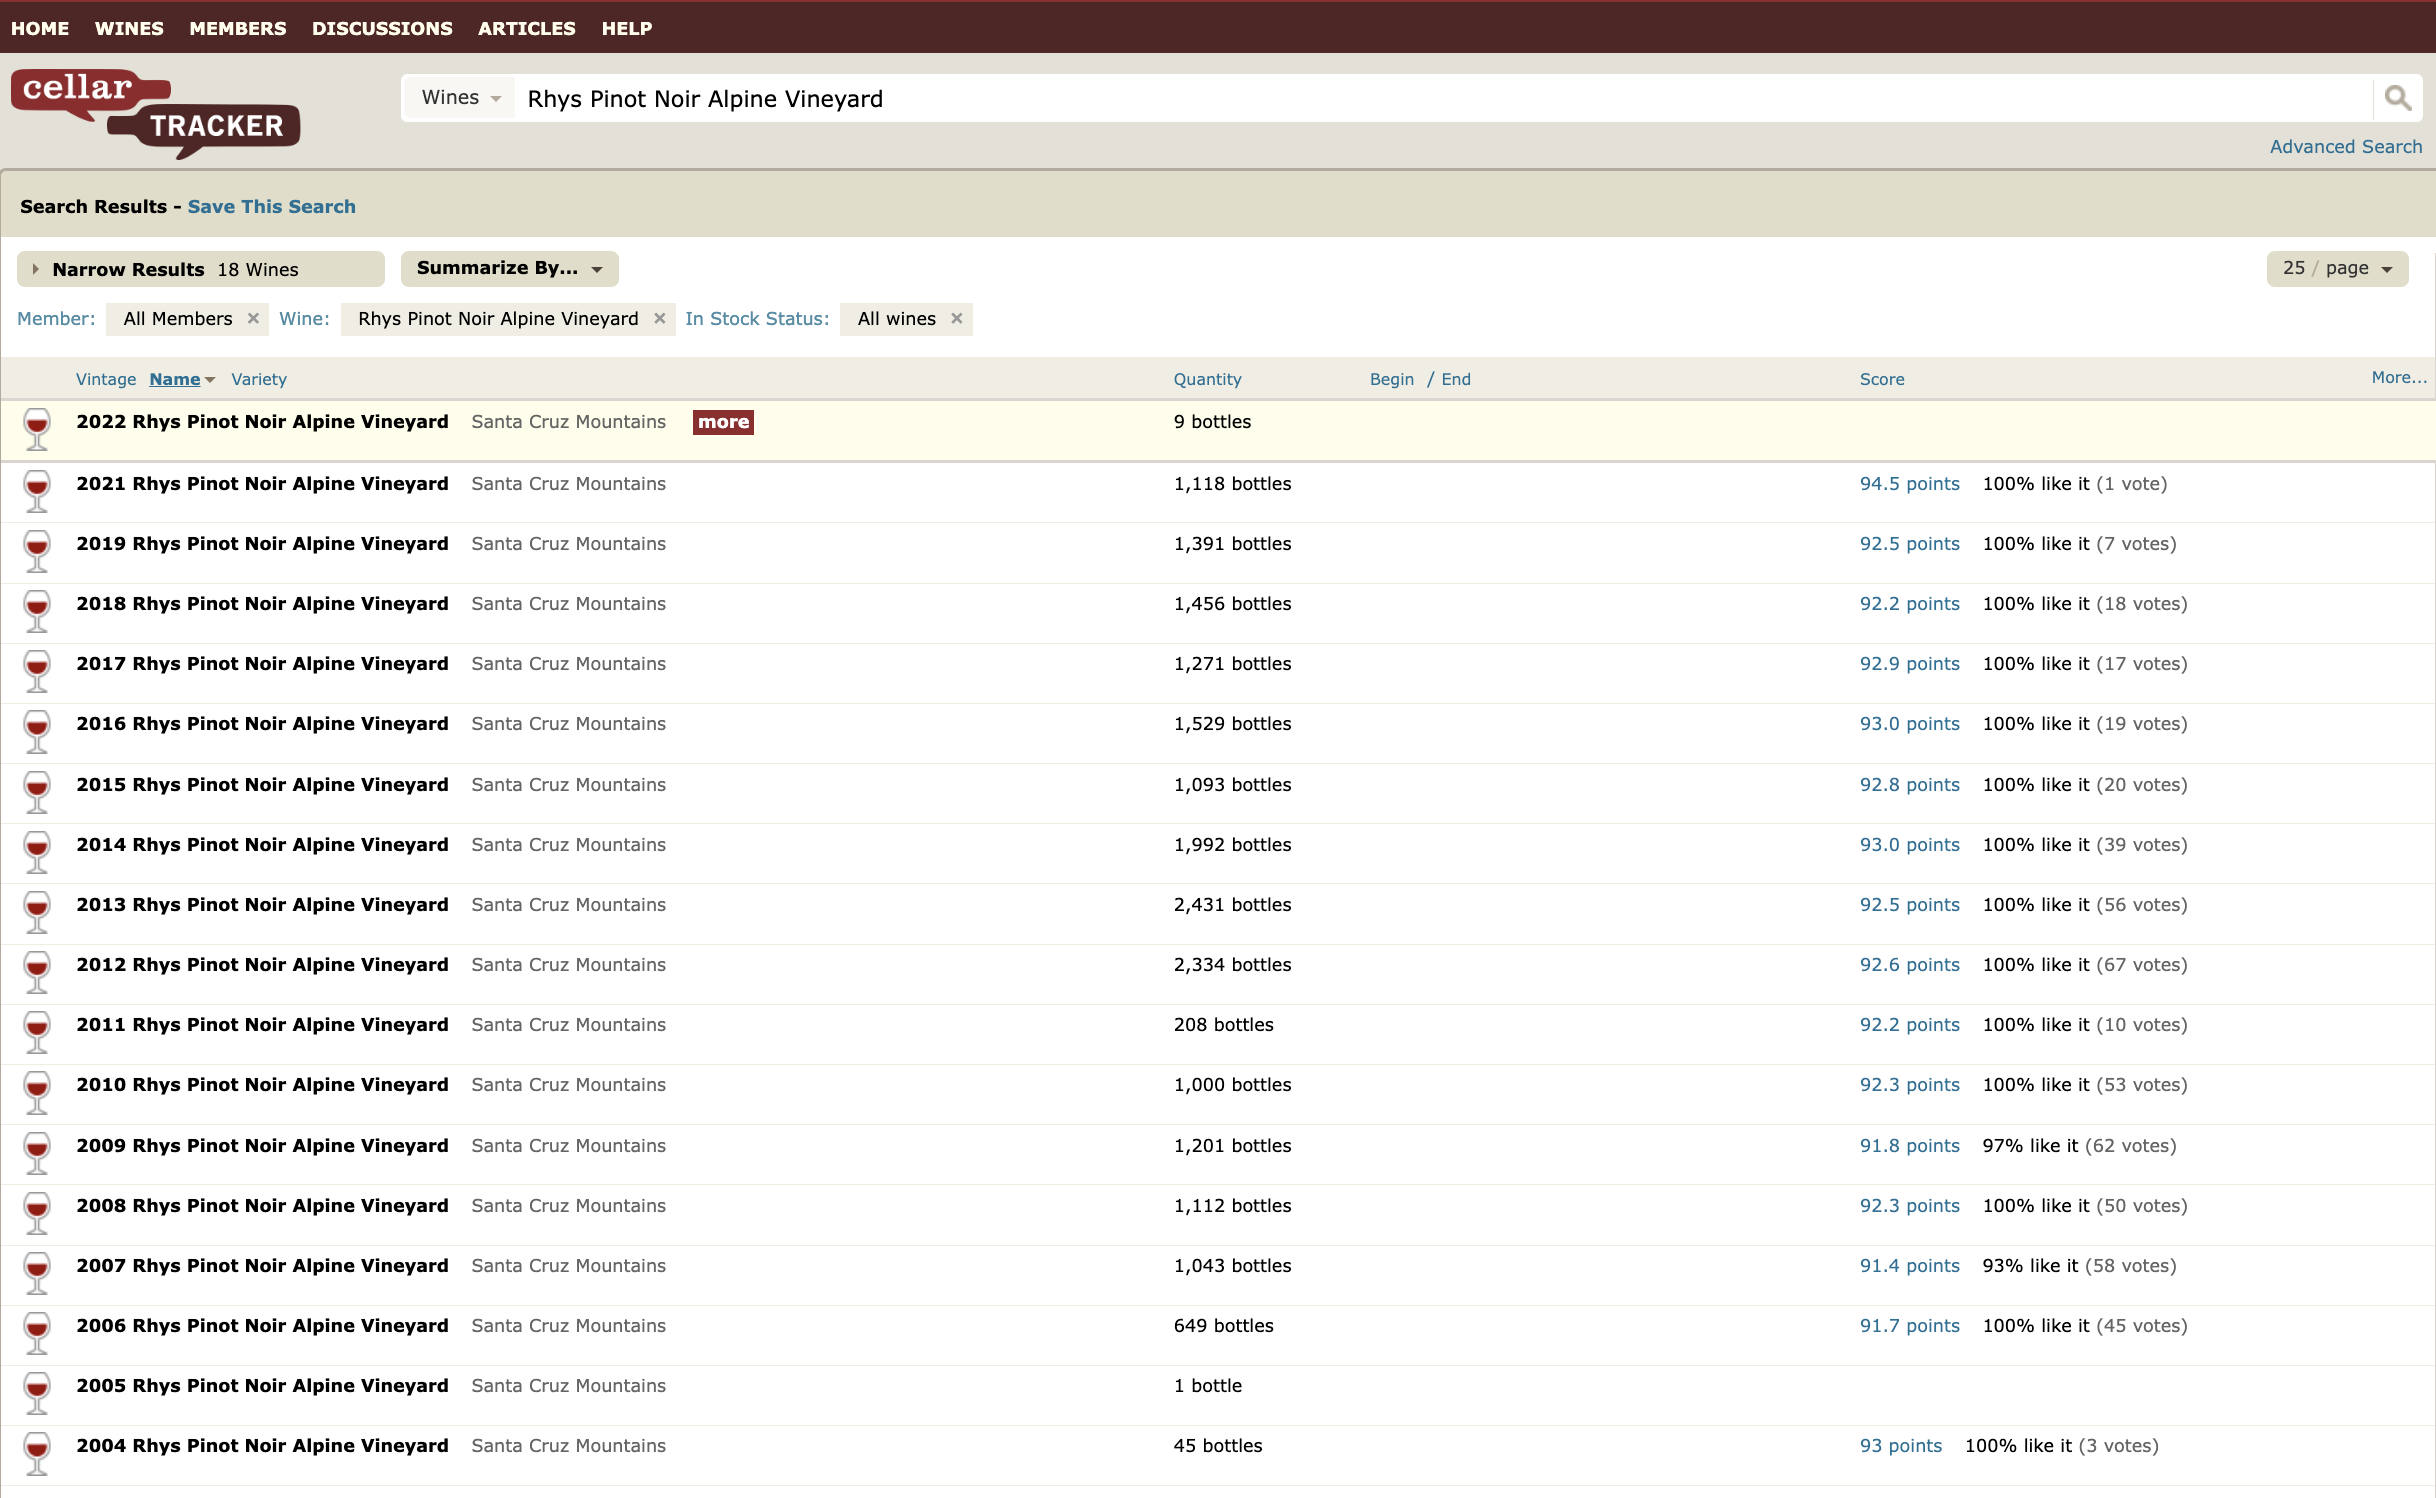
Task: Click wine glass icon for 2021 vintage
Action: point(37,491)
